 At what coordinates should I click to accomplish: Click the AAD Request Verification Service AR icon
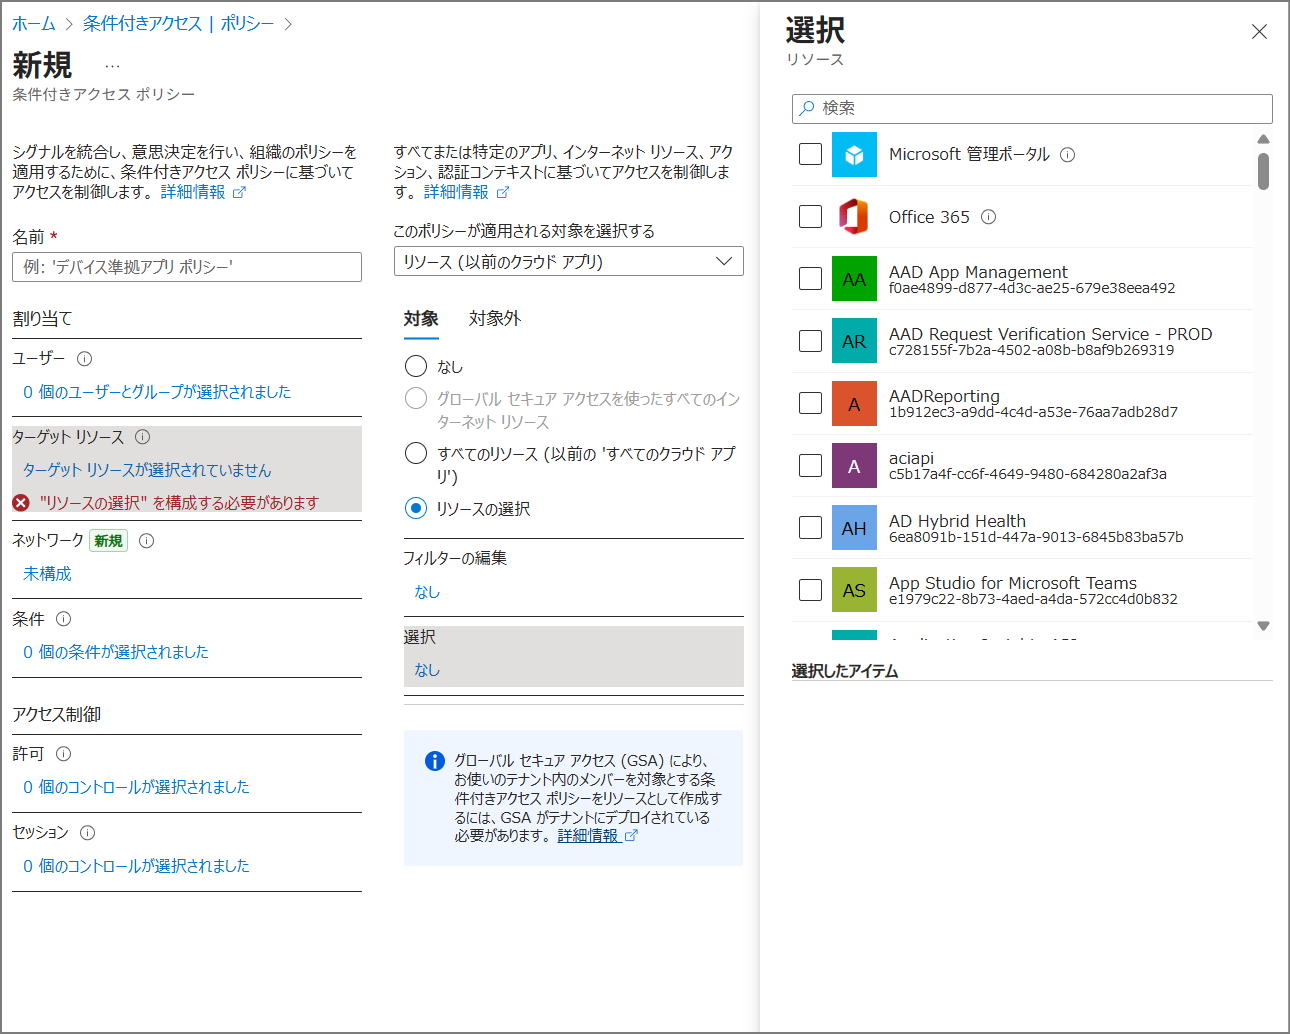854,341
